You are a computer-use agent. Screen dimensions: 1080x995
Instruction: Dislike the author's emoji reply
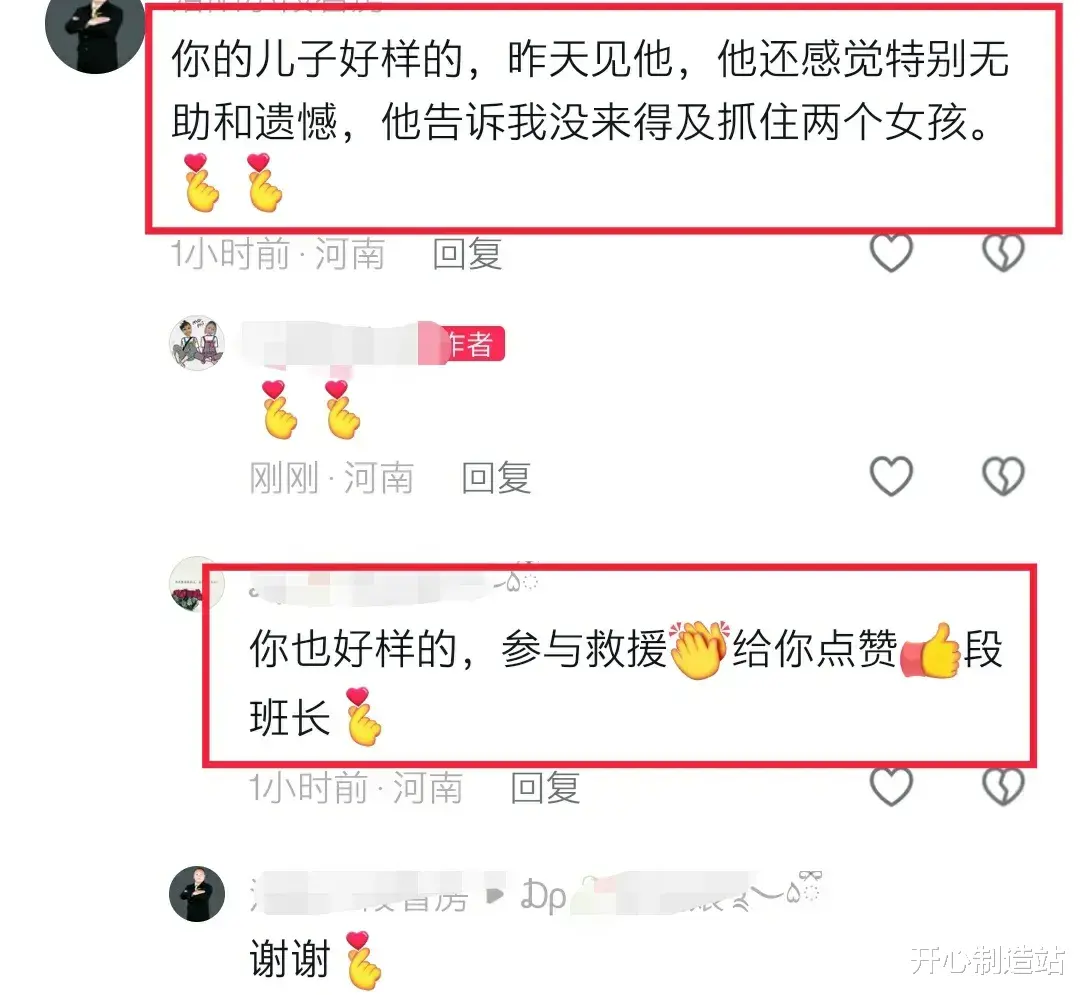pos(1003,476)
